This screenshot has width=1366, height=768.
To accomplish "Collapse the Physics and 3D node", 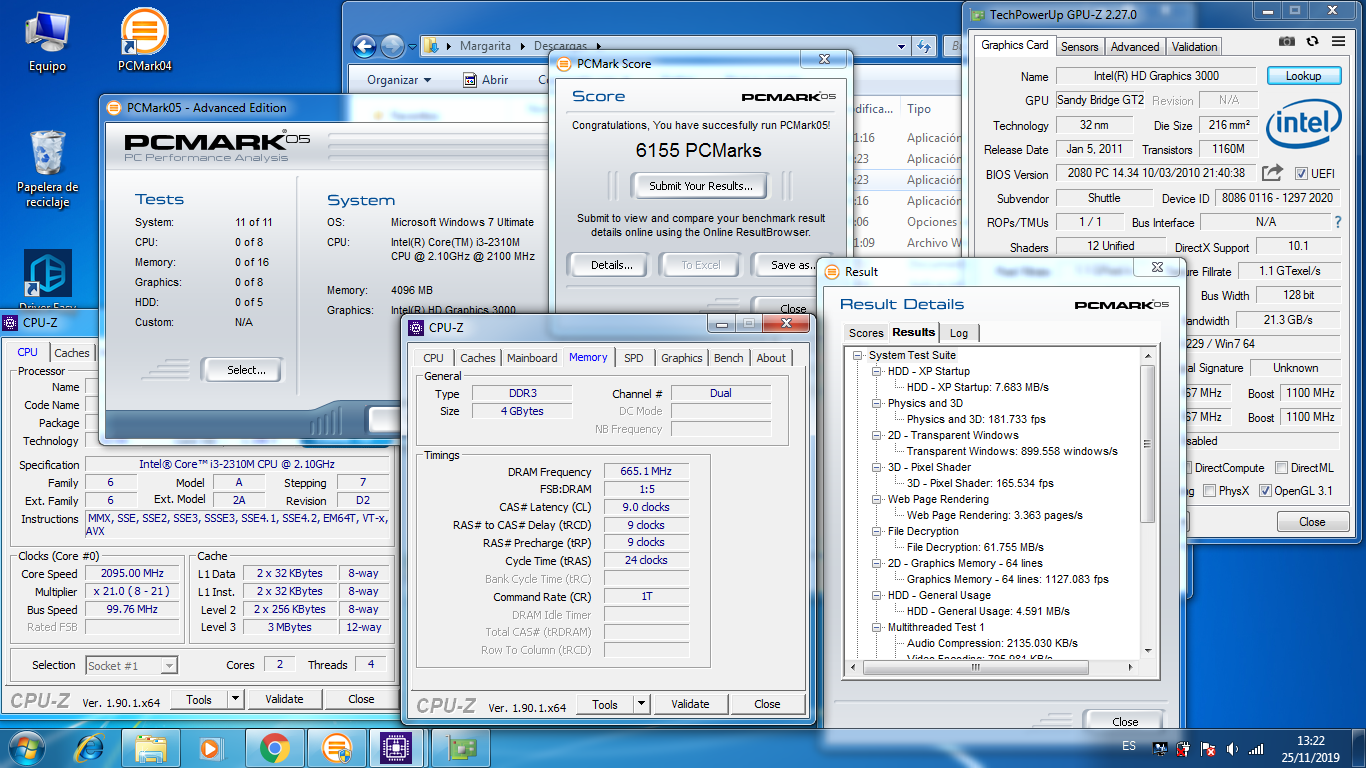I will tap(877, 403).
